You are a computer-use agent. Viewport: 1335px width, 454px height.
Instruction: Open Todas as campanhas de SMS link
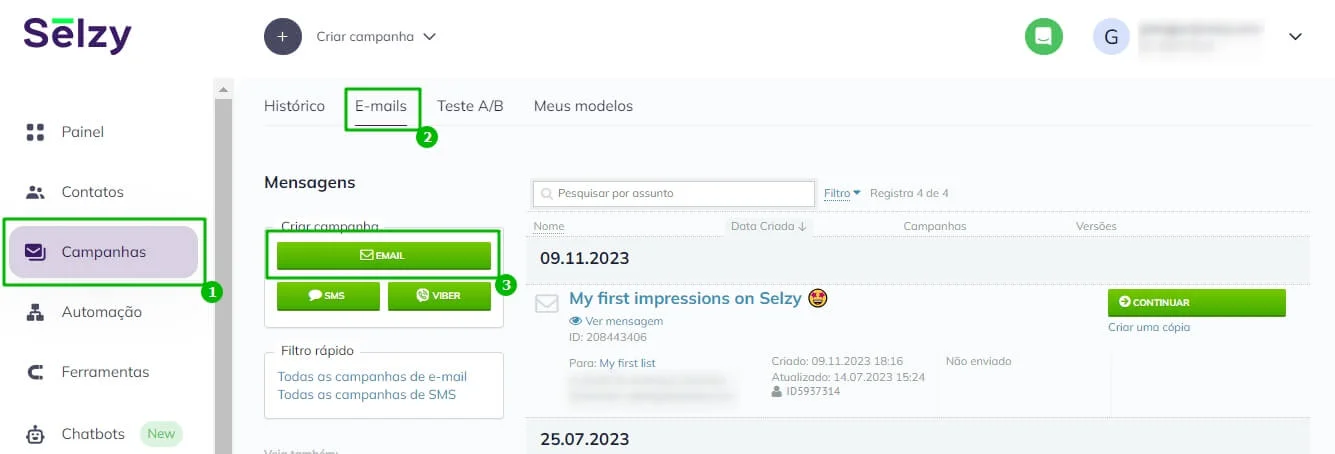[366, 394]
